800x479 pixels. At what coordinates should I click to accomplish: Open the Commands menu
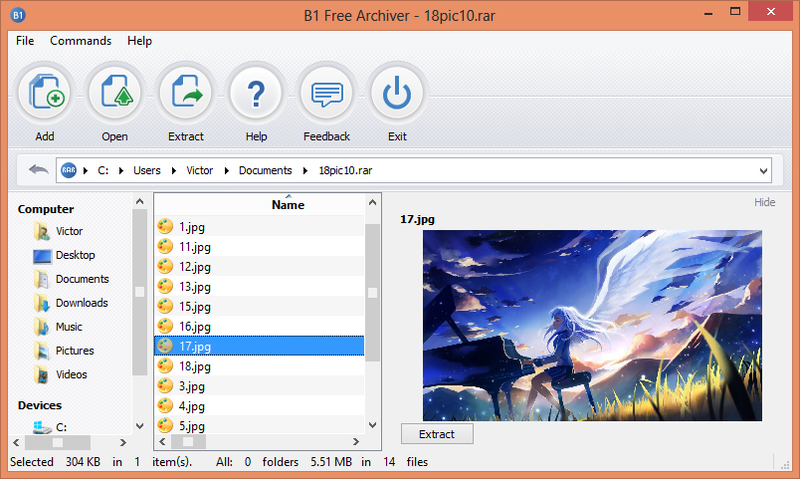click(x=81, y=41)
